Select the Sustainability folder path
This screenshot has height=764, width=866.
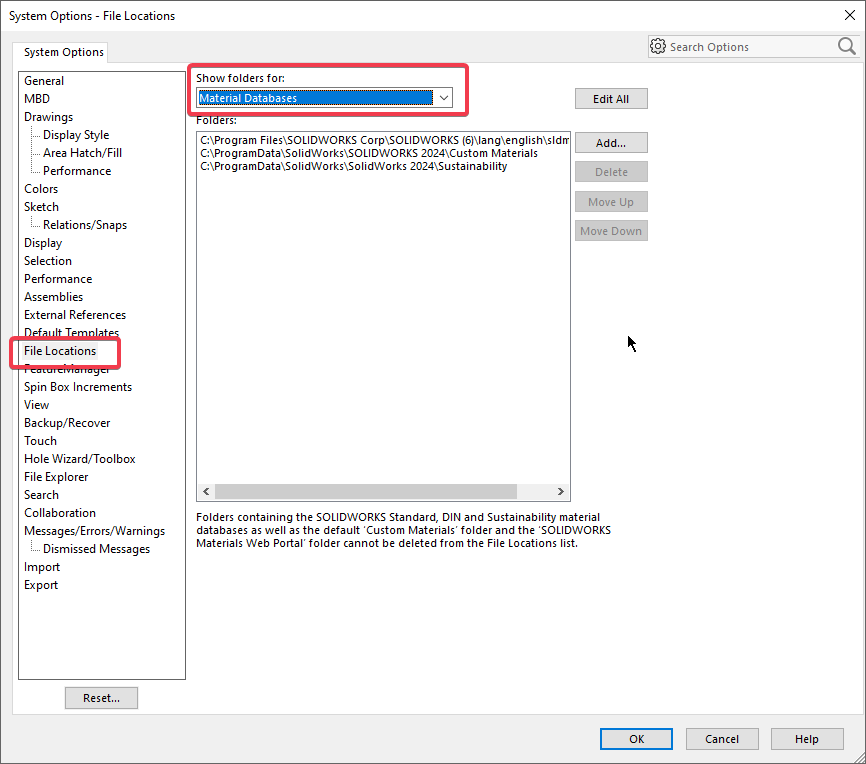click(x=353, y=167)
